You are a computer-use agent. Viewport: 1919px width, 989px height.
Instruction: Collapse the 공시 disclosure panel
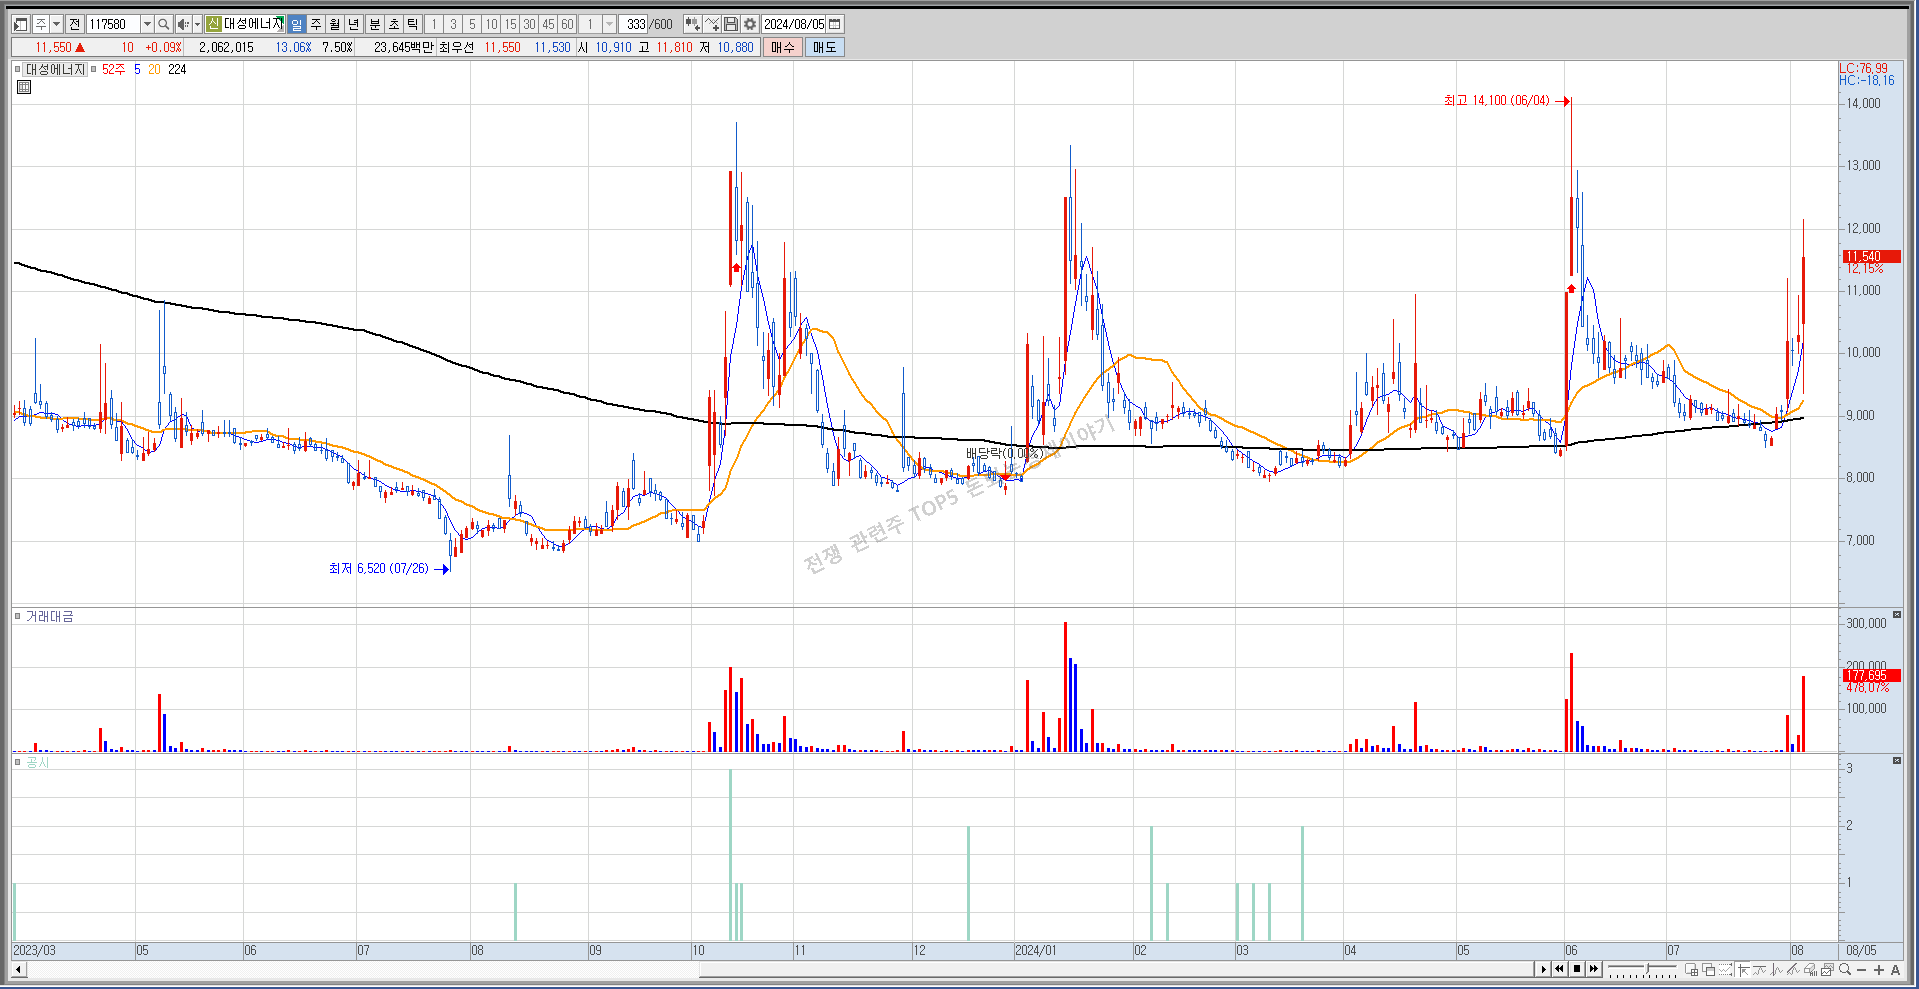1897,761
